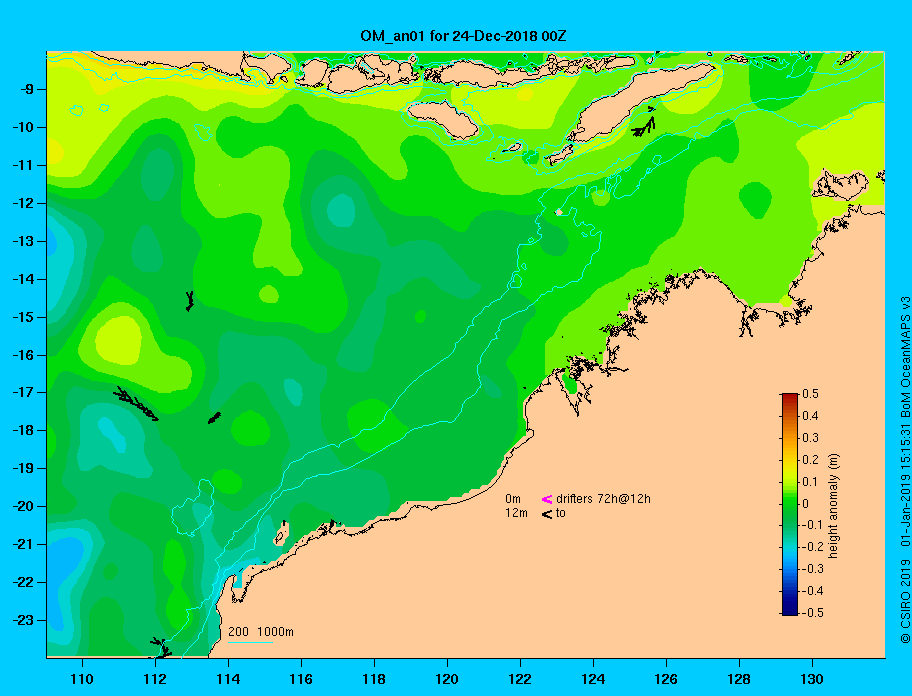Click the drifter track near 113E 14.5S
The height and width of the screenshot is (696, 912).
[x=189, y=301]
